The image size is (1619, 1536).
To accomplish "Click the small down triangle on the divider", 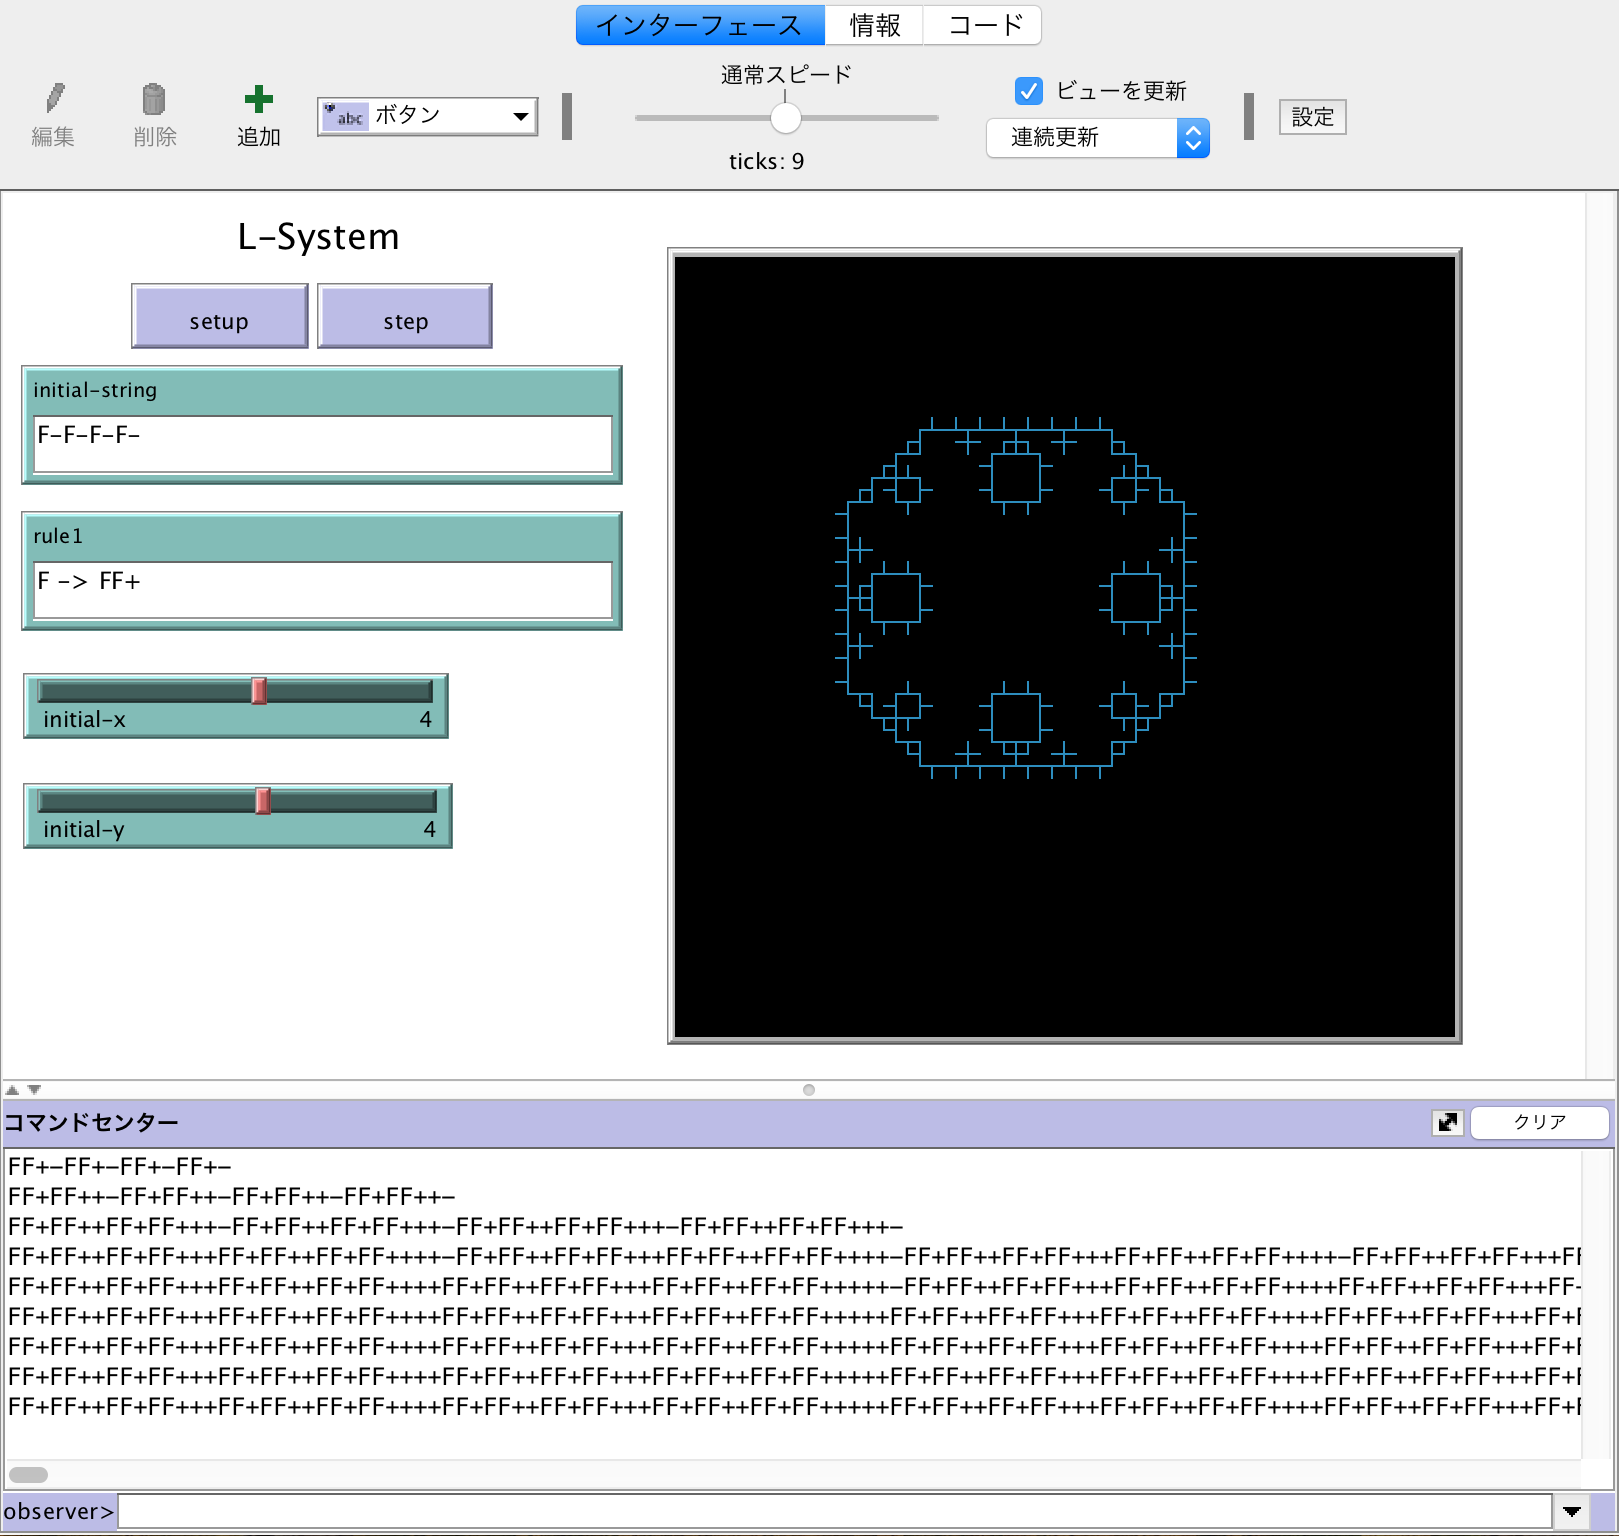I will coord(35,1090).
